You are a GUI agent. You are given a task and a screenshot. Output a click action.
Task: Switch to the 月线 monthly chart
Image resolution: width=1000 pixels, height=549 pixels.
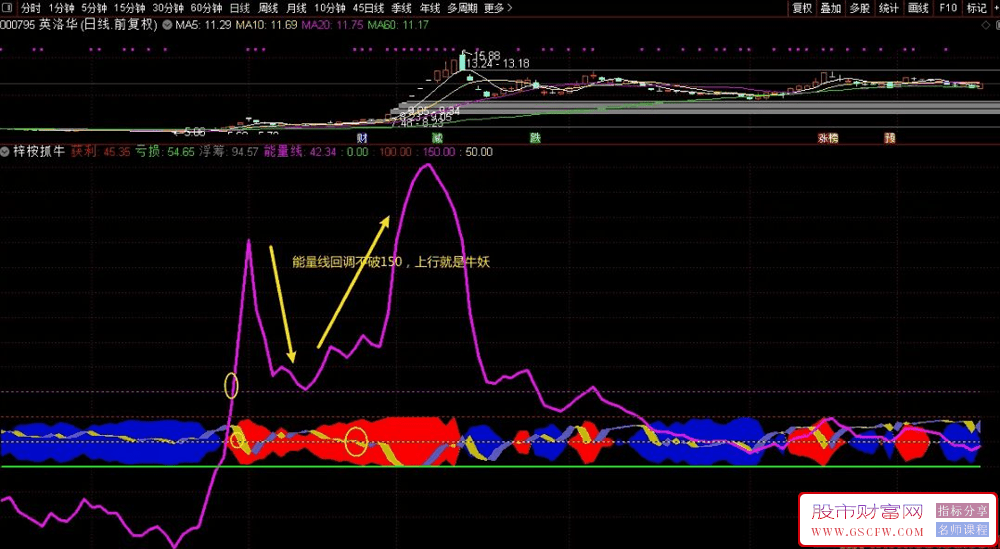[x=296, y=8]
